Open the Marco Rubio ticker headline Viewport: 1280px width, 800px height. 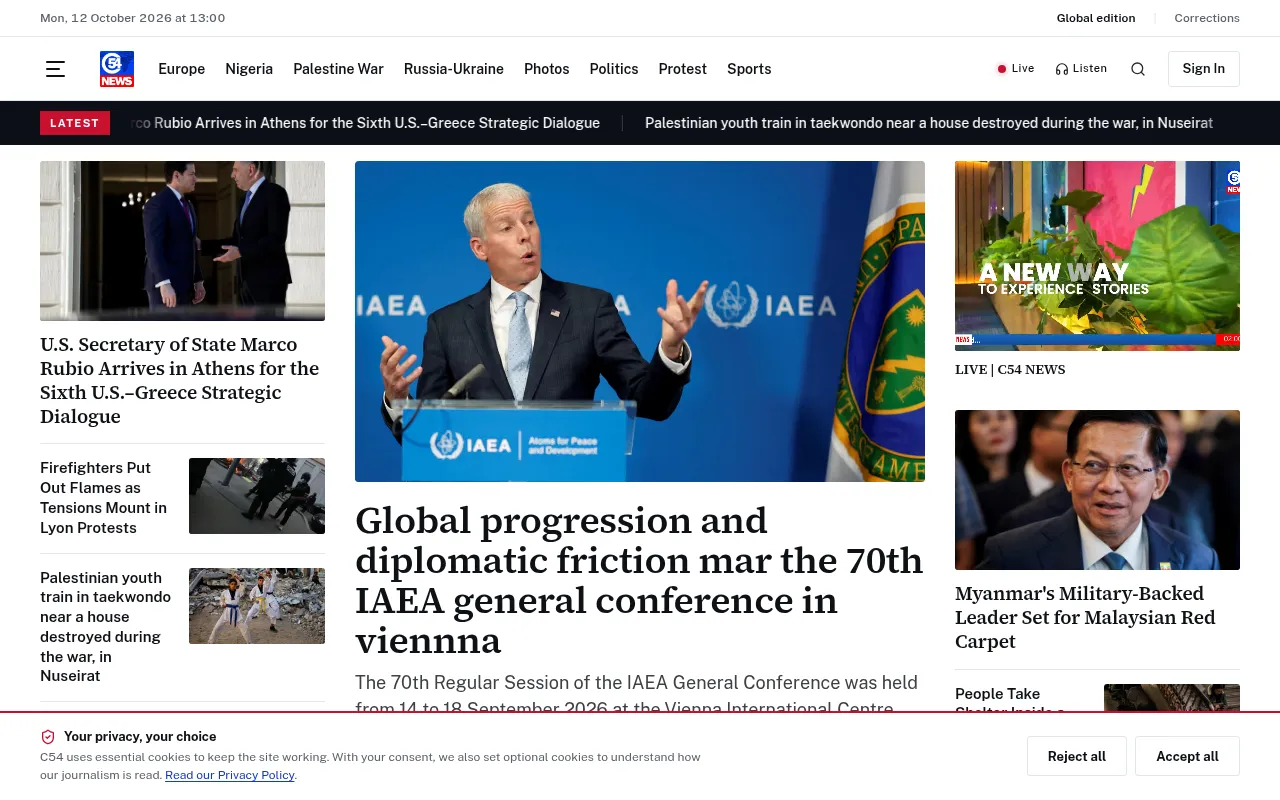pos(366,123)
